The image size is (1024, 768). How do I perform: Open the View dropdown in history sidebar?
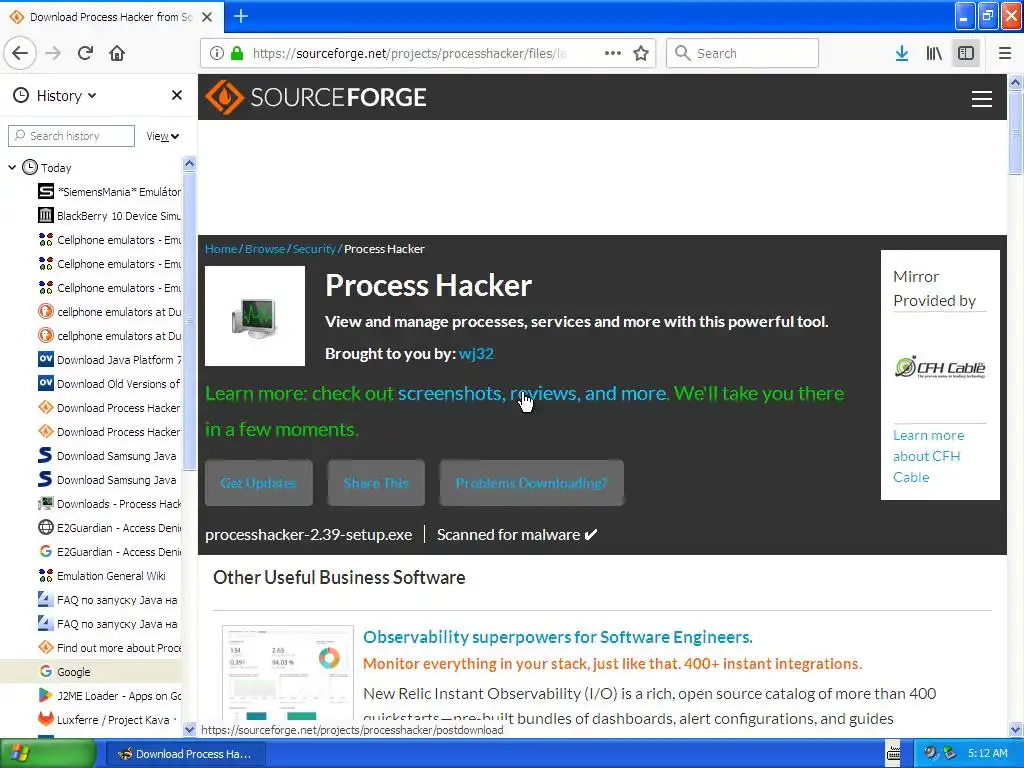[163, 136]
